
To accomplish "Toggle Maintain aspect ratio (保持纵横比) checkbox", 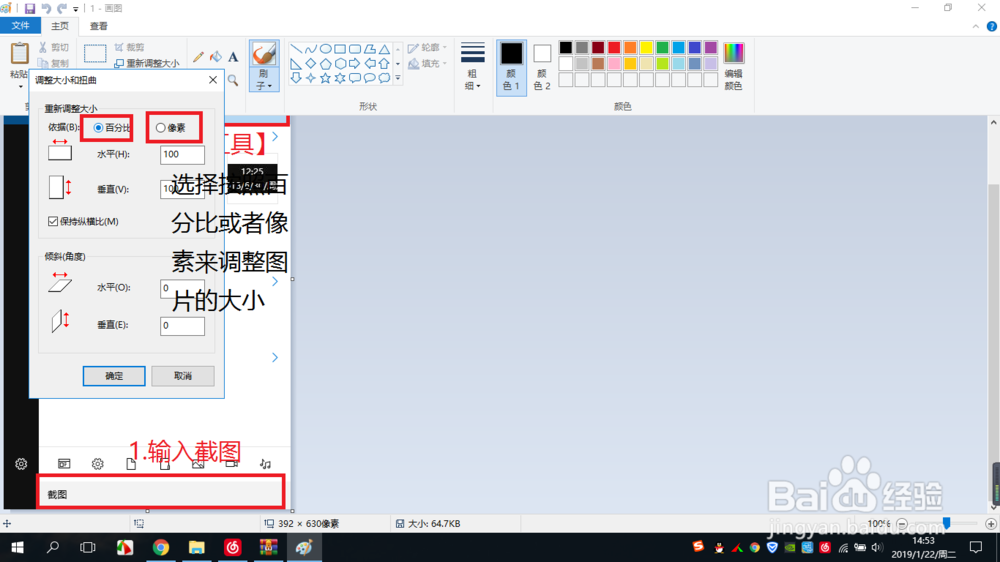I will [53, 221].
